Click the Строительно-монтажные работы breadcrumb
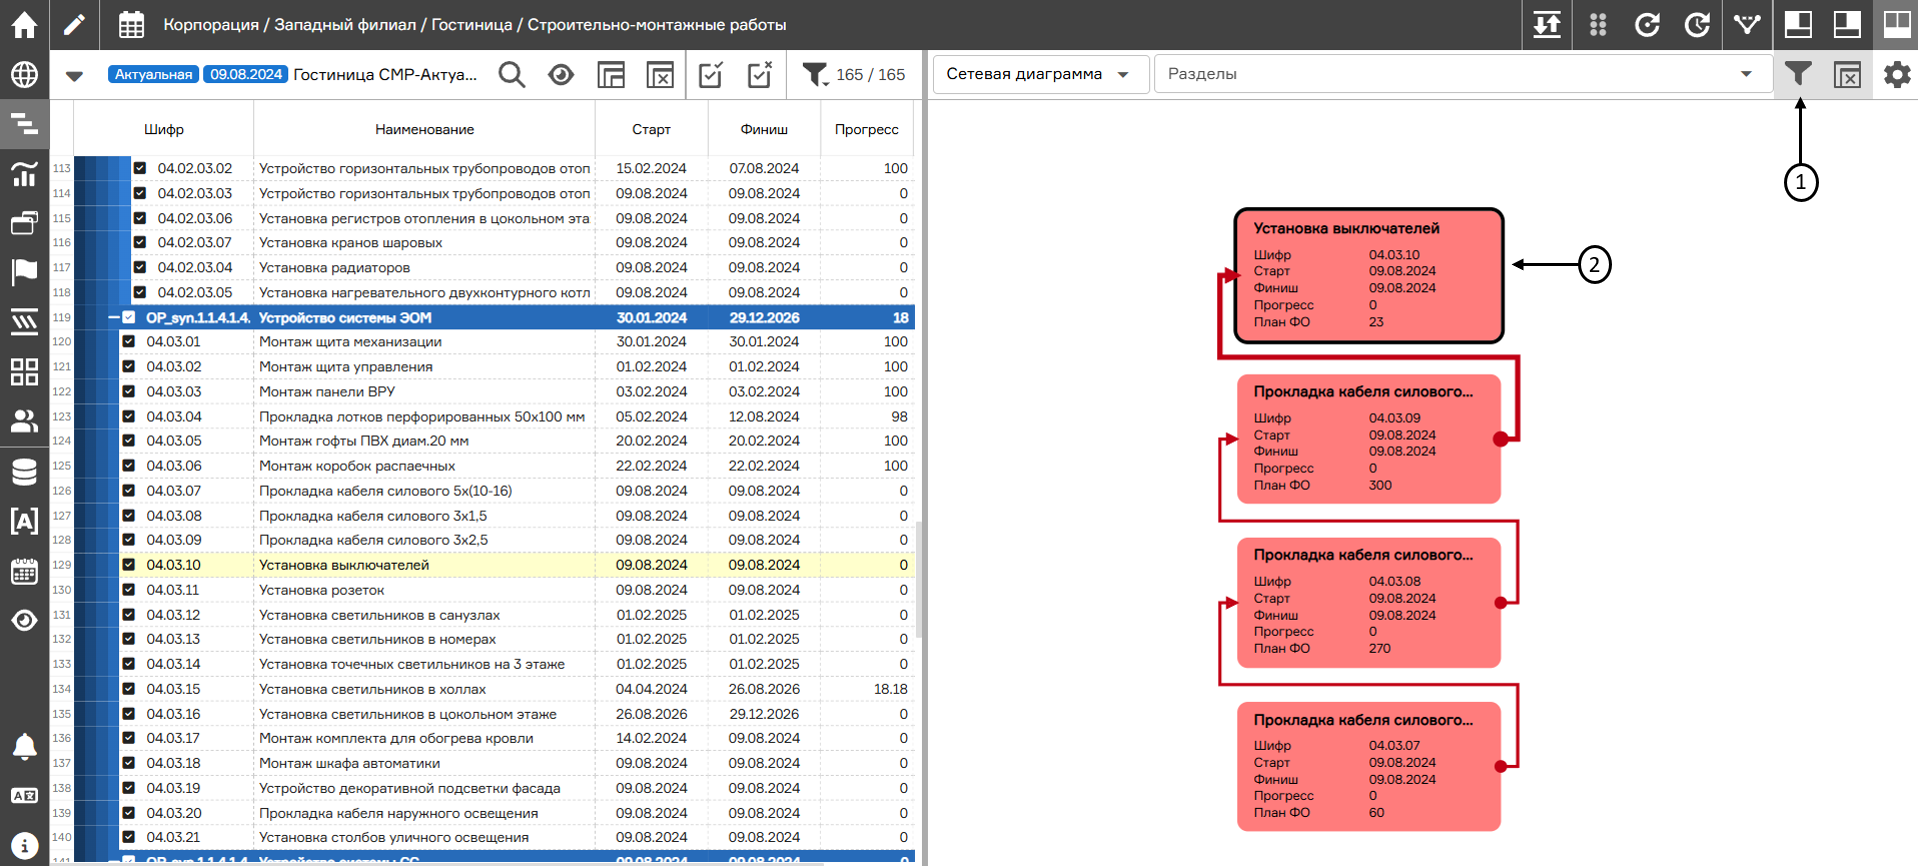The image size is (1918, 866). pyautogui.click(x=656, y=24)
